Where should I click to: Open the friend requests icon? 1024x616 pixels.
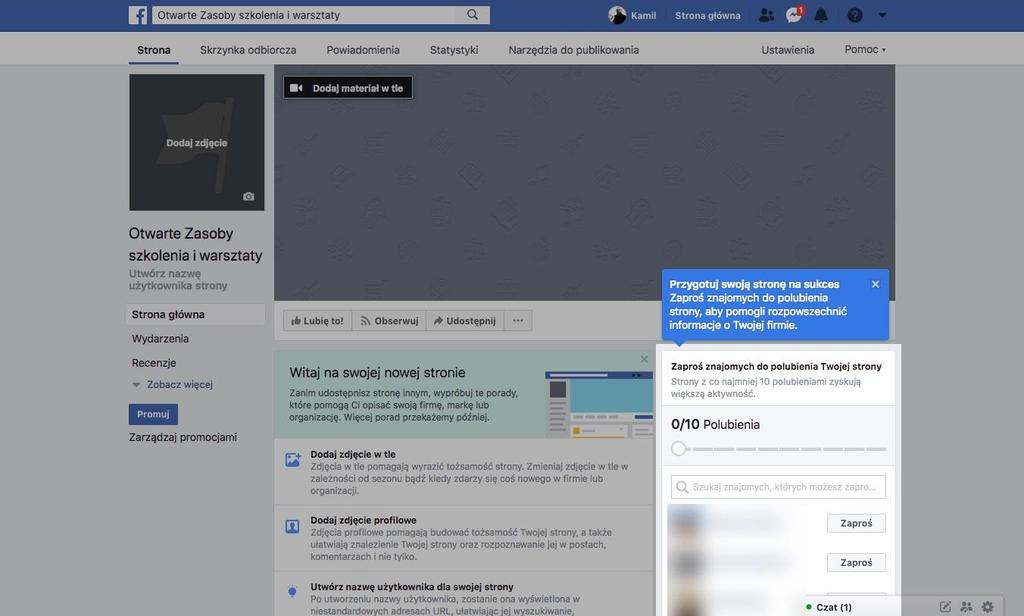[766, 15]
